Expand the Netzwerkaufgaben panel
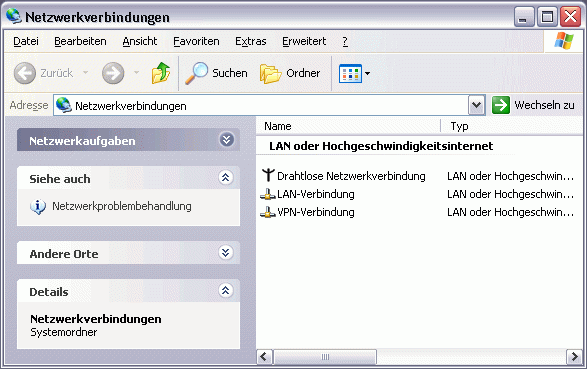 [x=226, y=140]
